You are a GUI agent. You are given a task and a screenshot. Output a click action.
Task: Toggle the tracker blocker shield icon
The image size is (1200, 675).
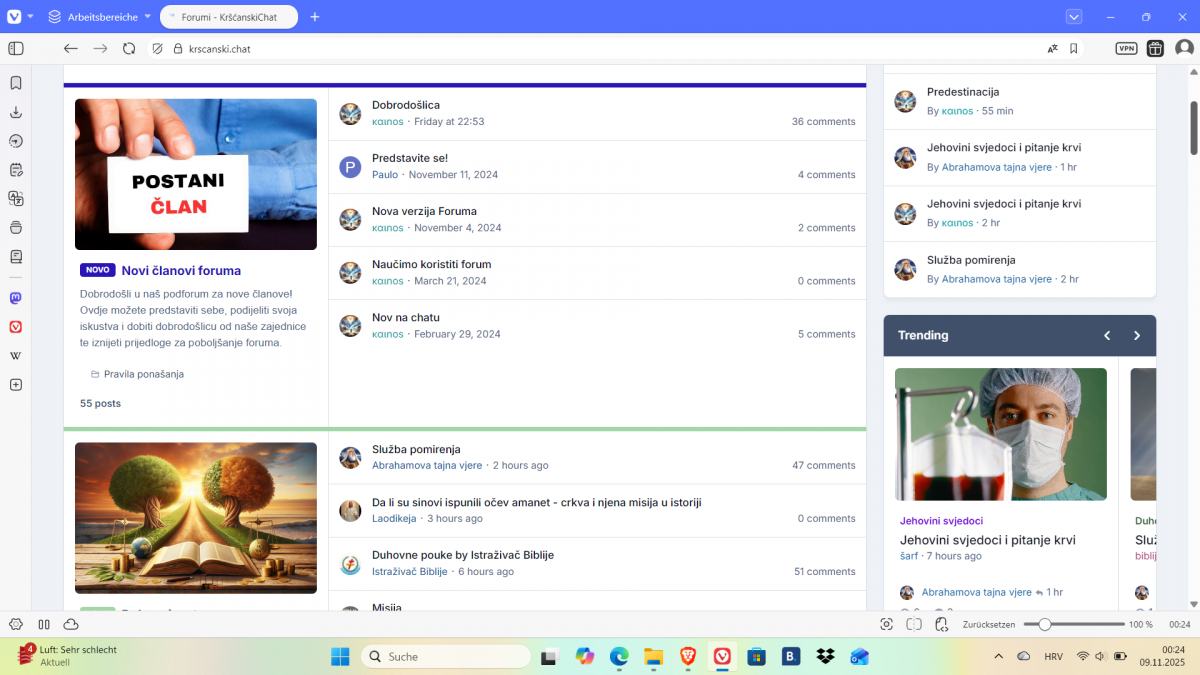(x=157, y=48)
